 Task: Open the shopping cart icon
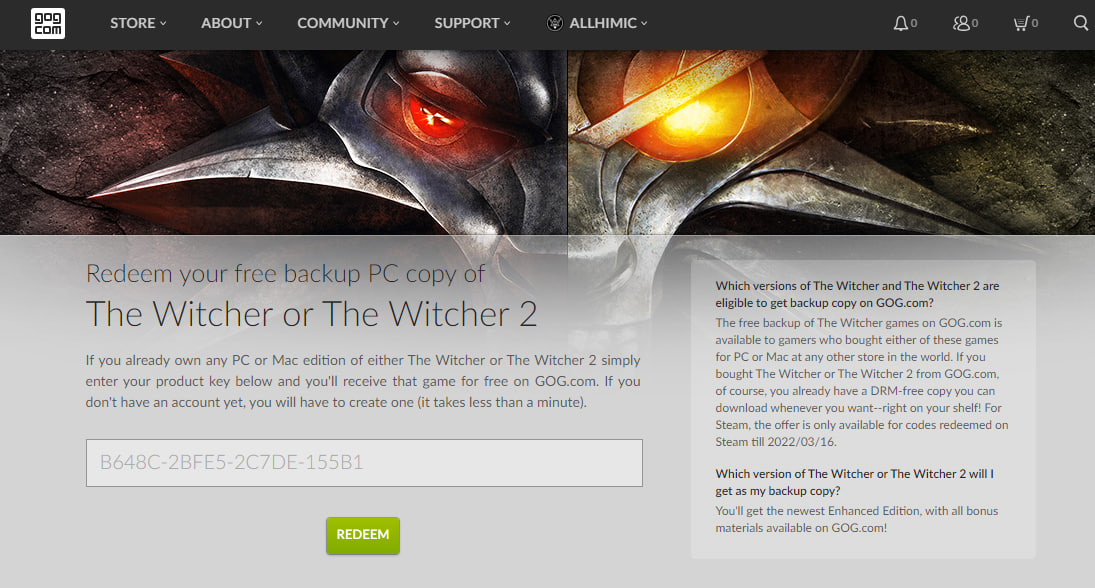1021,23
